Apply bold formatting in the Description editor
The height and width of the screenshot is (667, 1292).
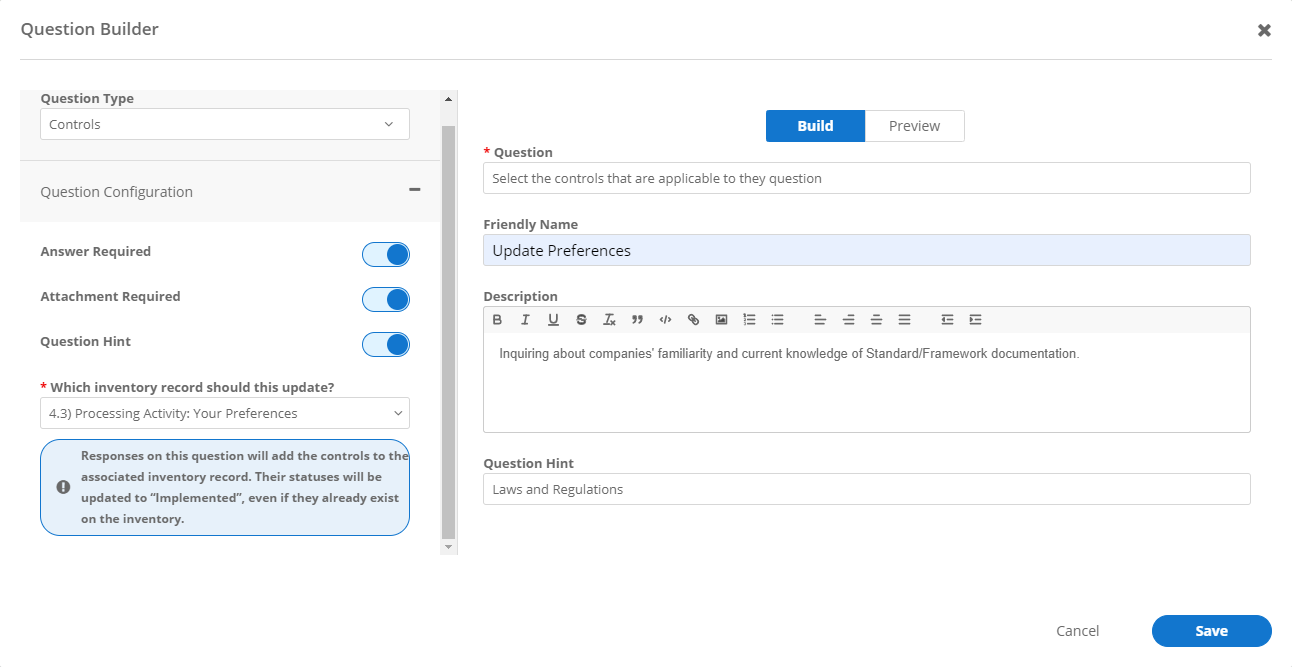coord(497,319)
